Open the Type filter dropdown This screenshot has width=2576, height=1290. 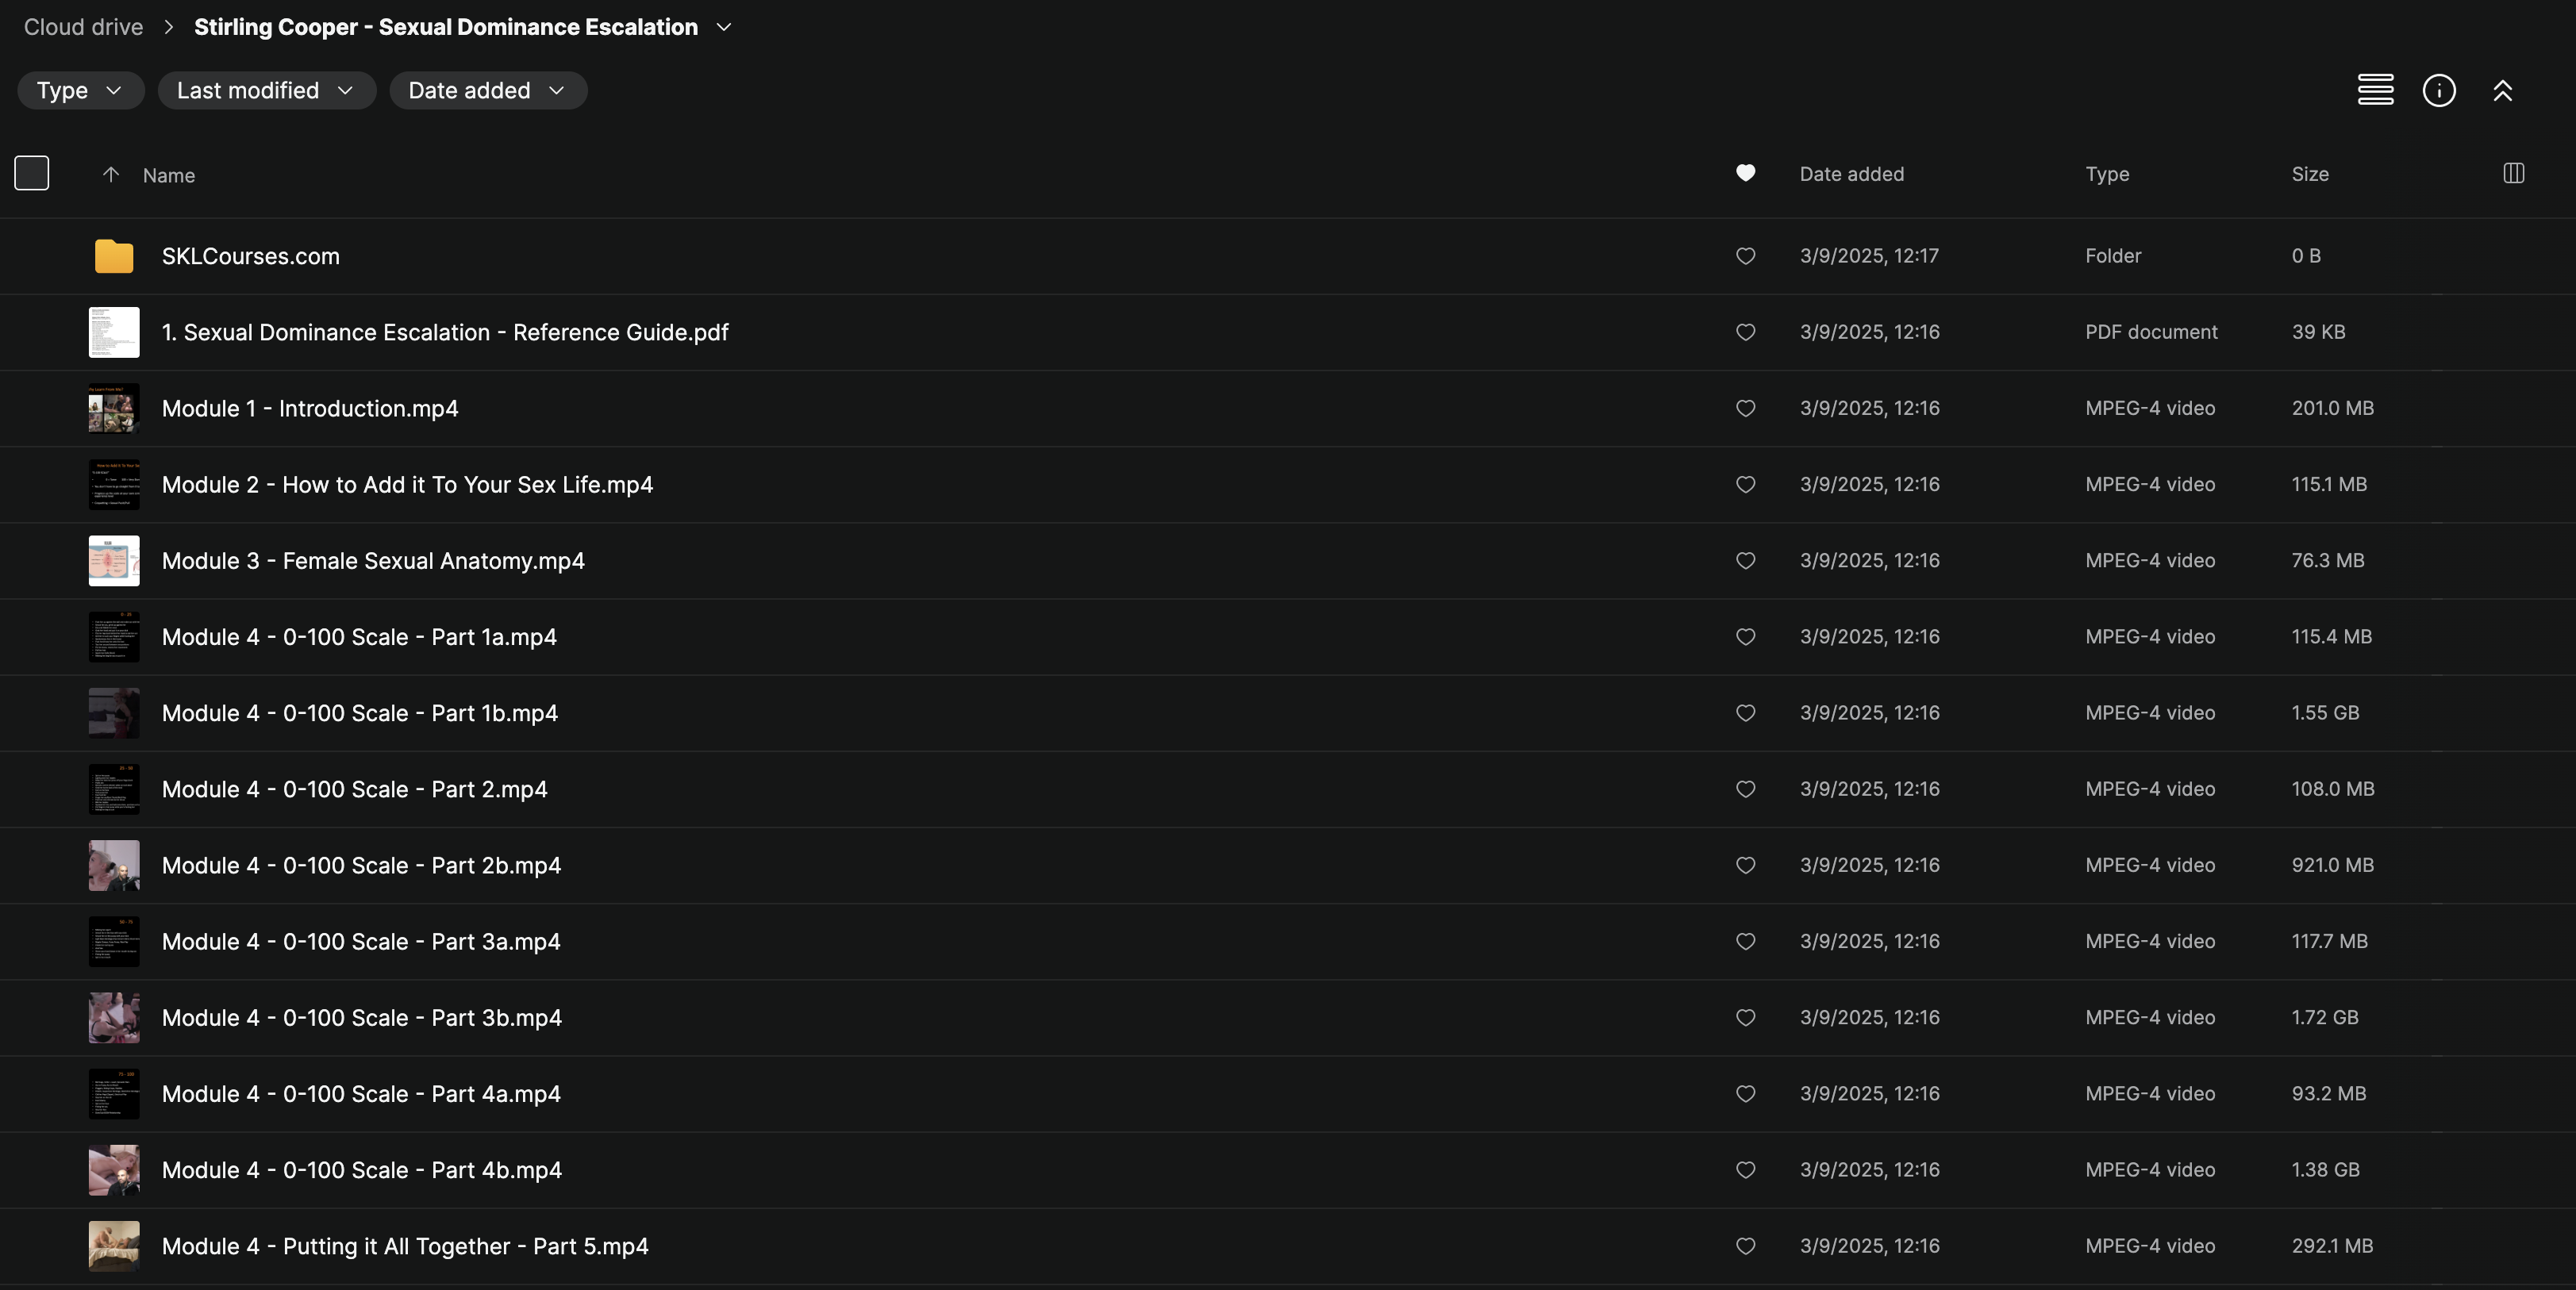(x=80, y=90)
